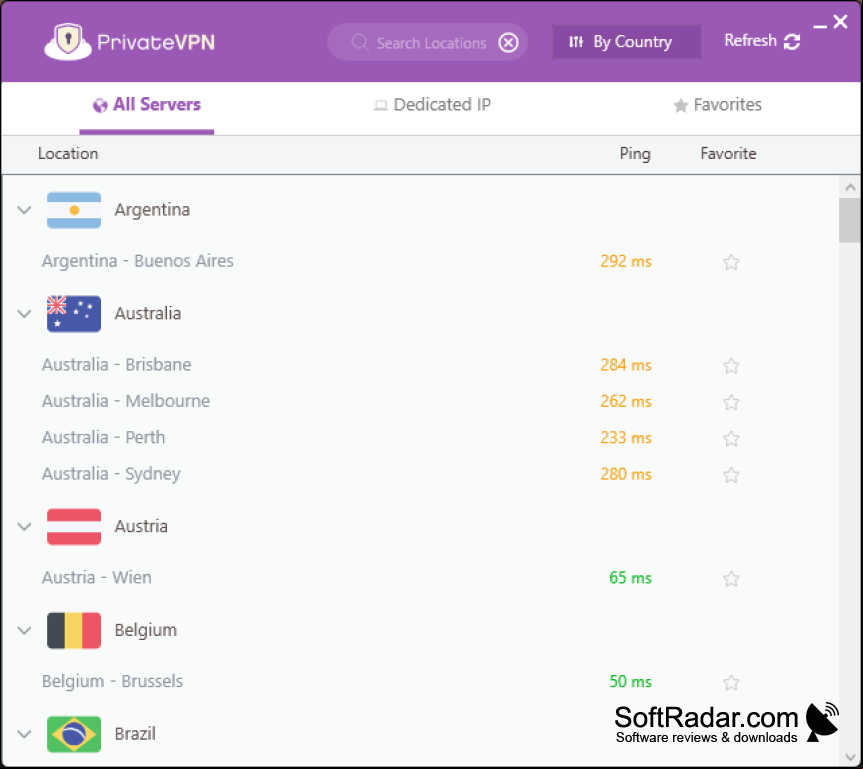Select Australia - Sydney location
The height and width of the screenshot is (769, 863).
[x=111, y=474]
